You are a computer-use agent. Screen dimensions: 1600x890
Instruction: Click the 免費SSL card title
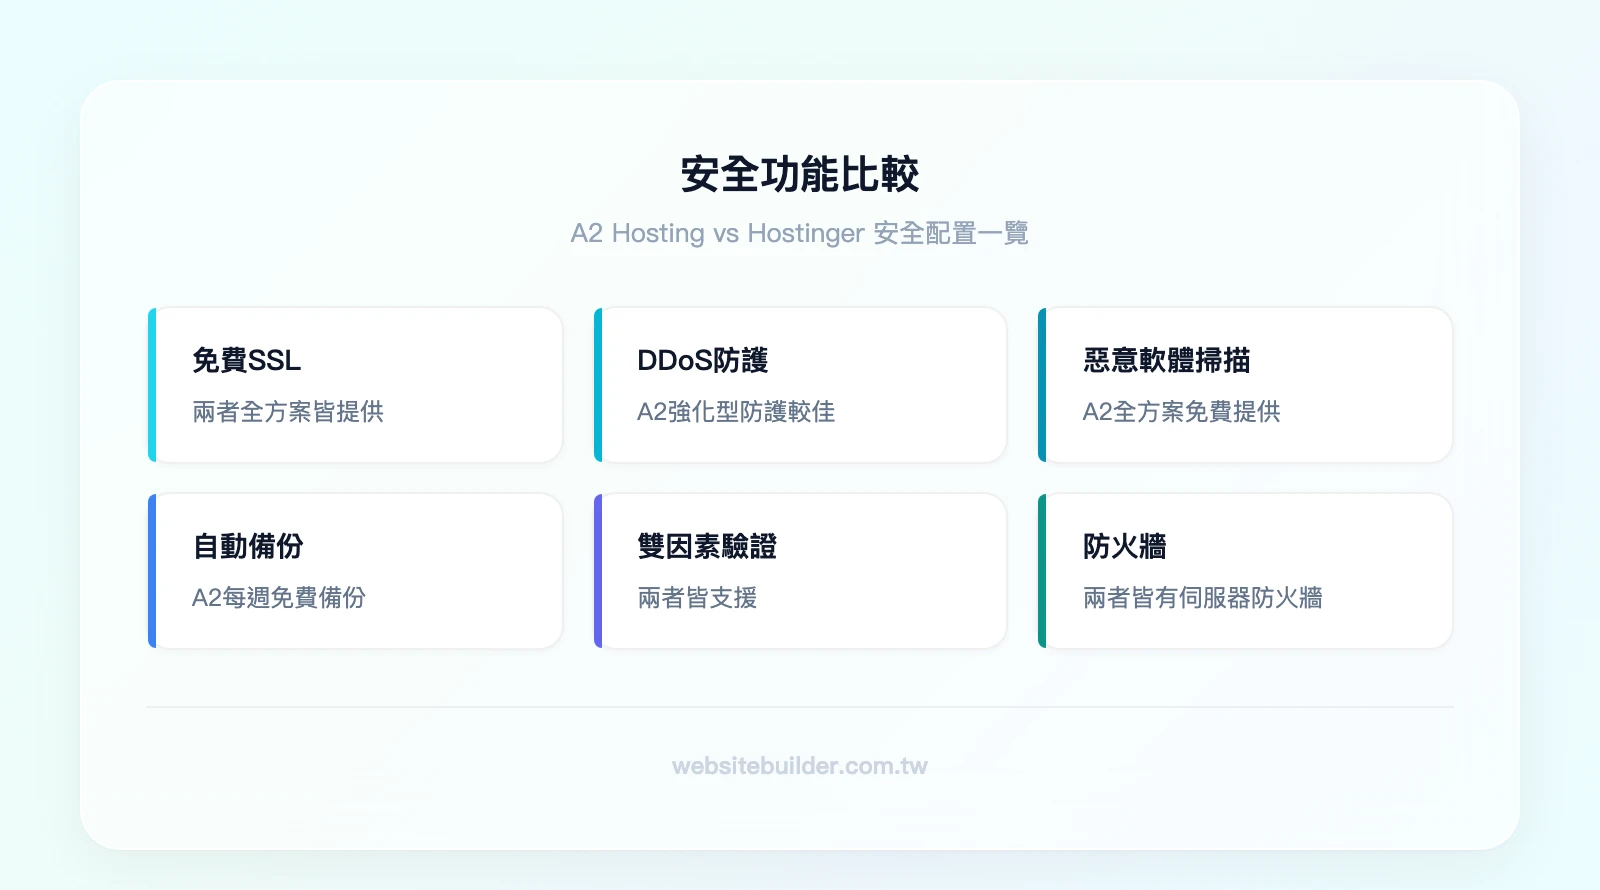pyautogui.click(x=247, y=360)
